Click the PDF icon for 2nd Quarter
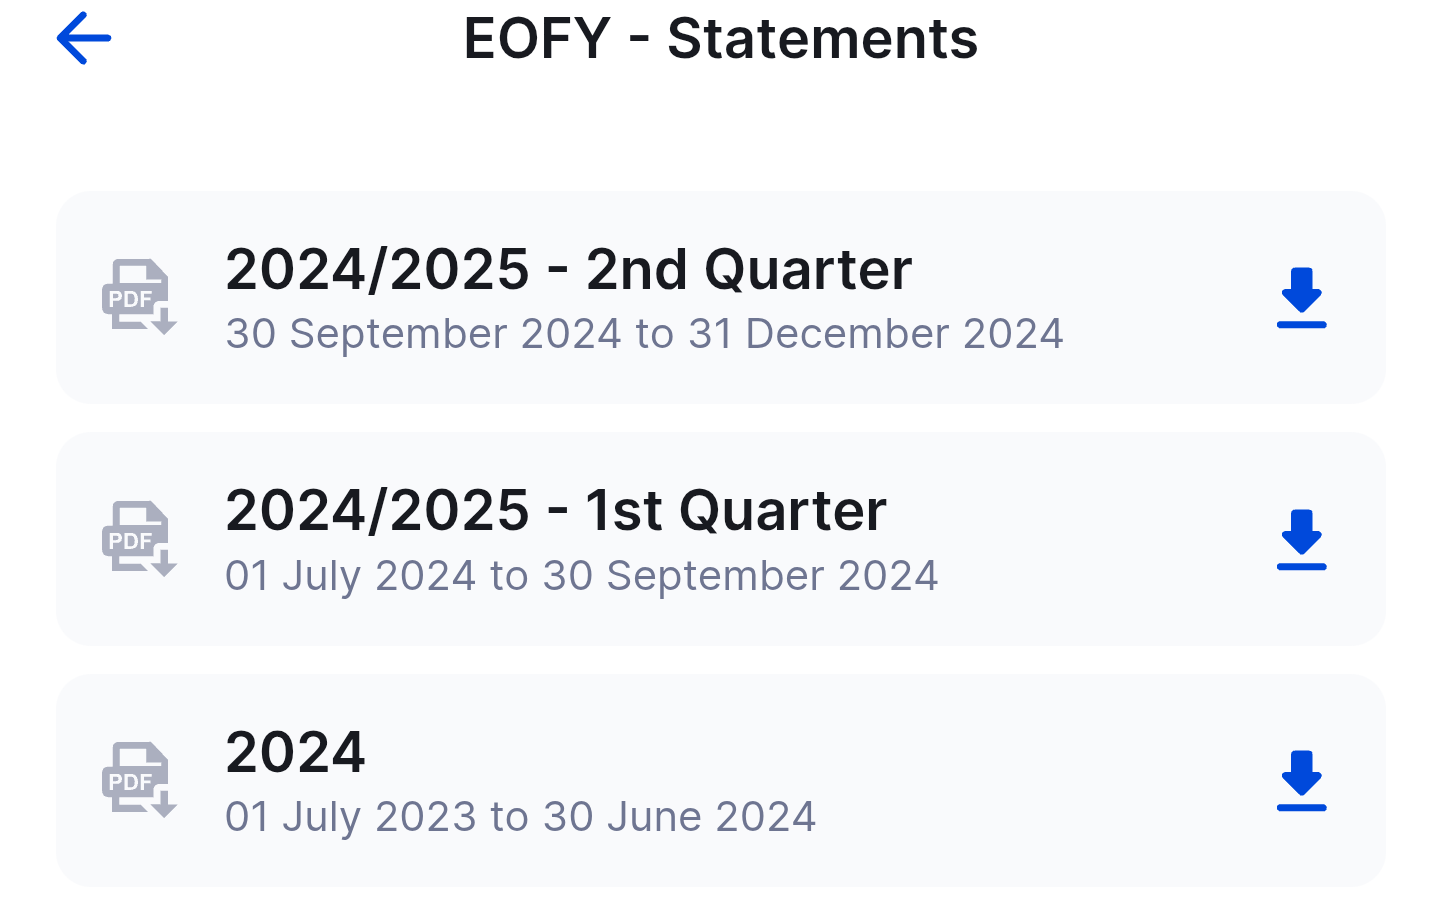Screen dimensions: 1440x904 tap(139, 297)
